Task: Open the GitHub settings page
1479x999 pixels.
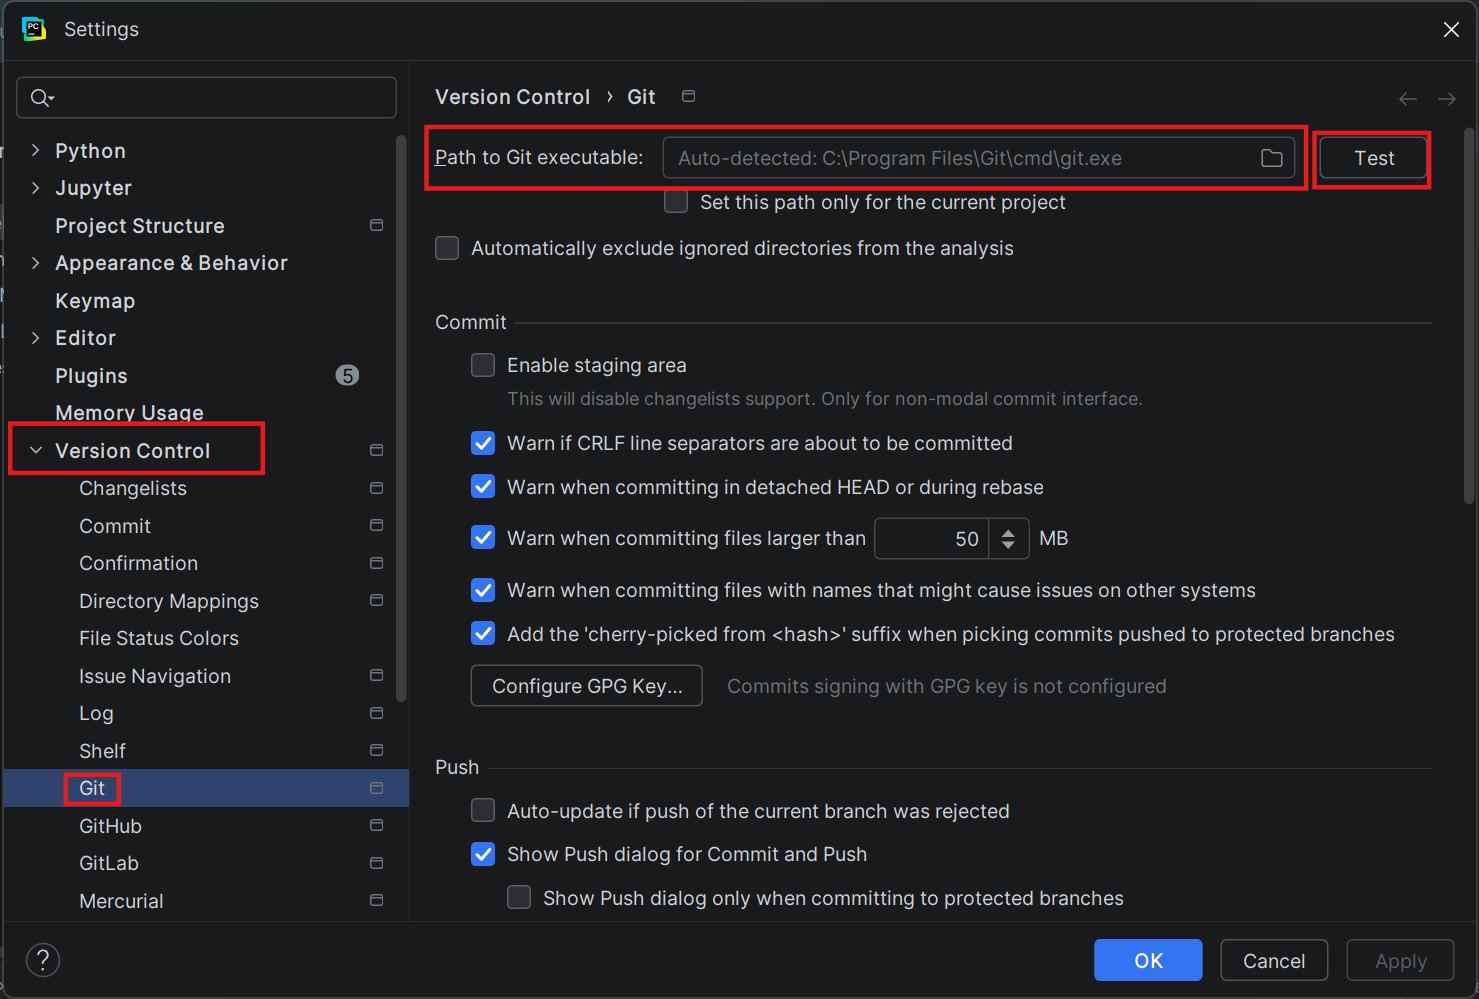Action: tap(110, 826)
